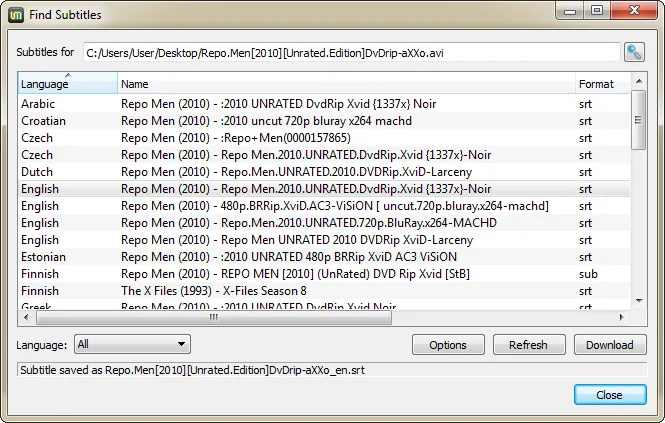This screenshot has height=423, width=665.
Task: Select the Estonian subtitle row
Action: 324,256
